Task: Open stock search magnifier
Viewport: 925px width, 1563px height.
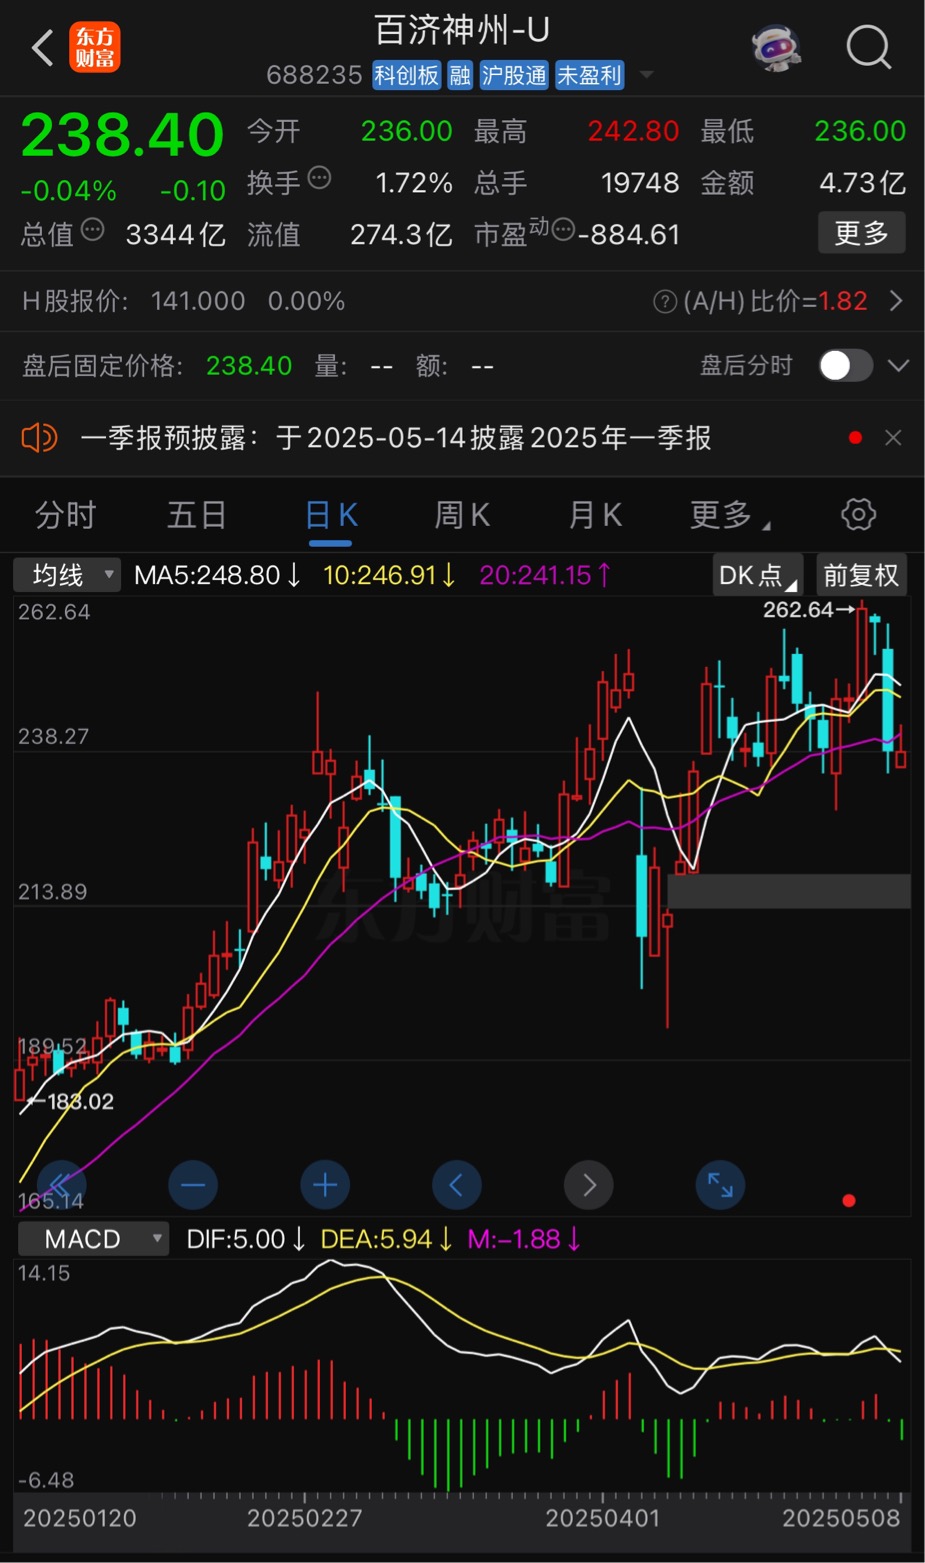Action: point(868,47)
